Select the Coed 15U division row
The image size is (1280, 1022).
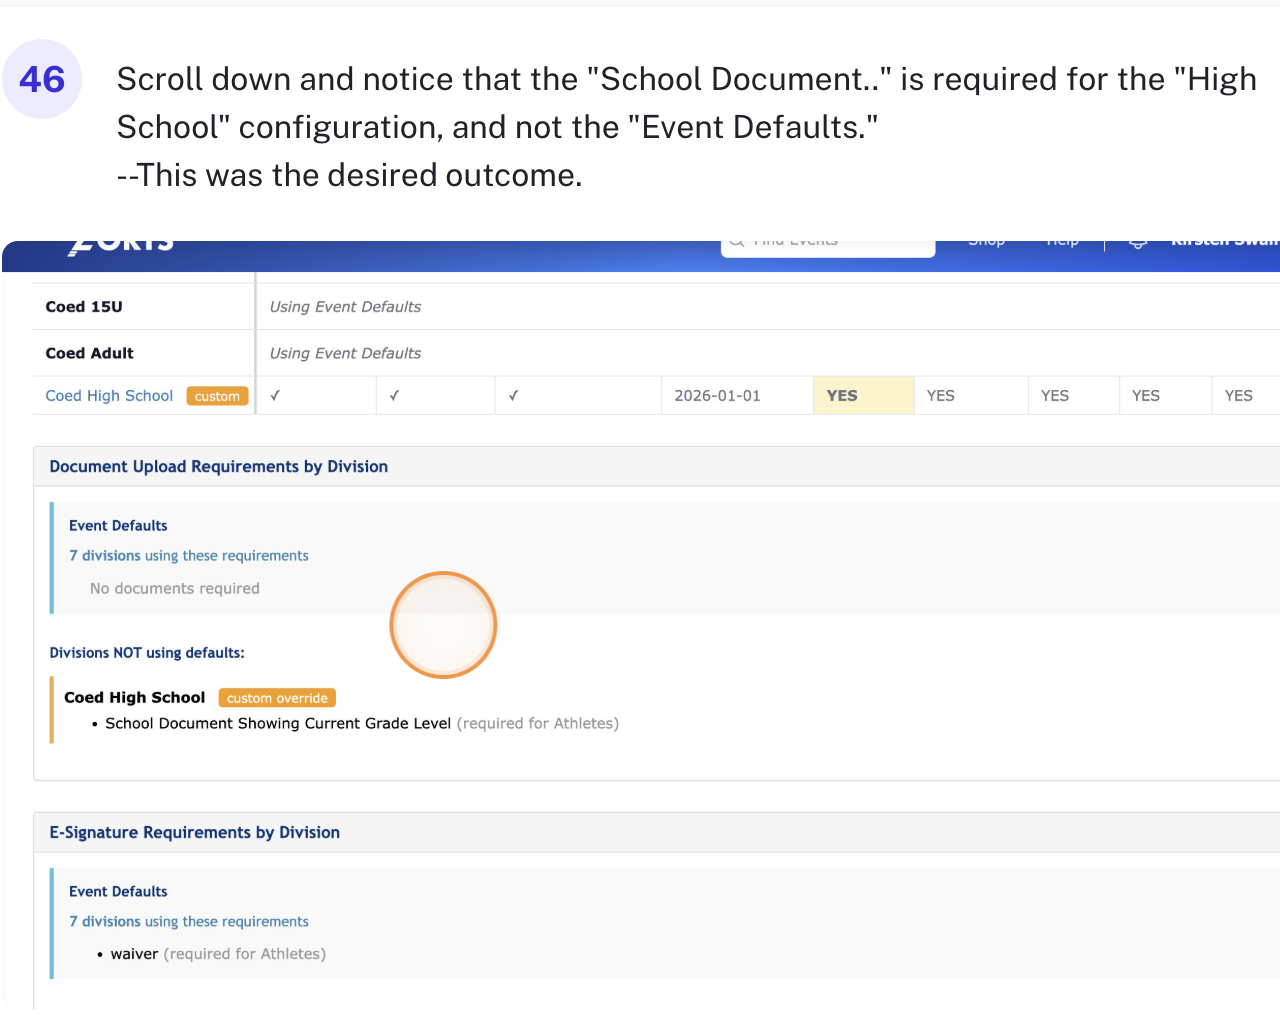84,307
